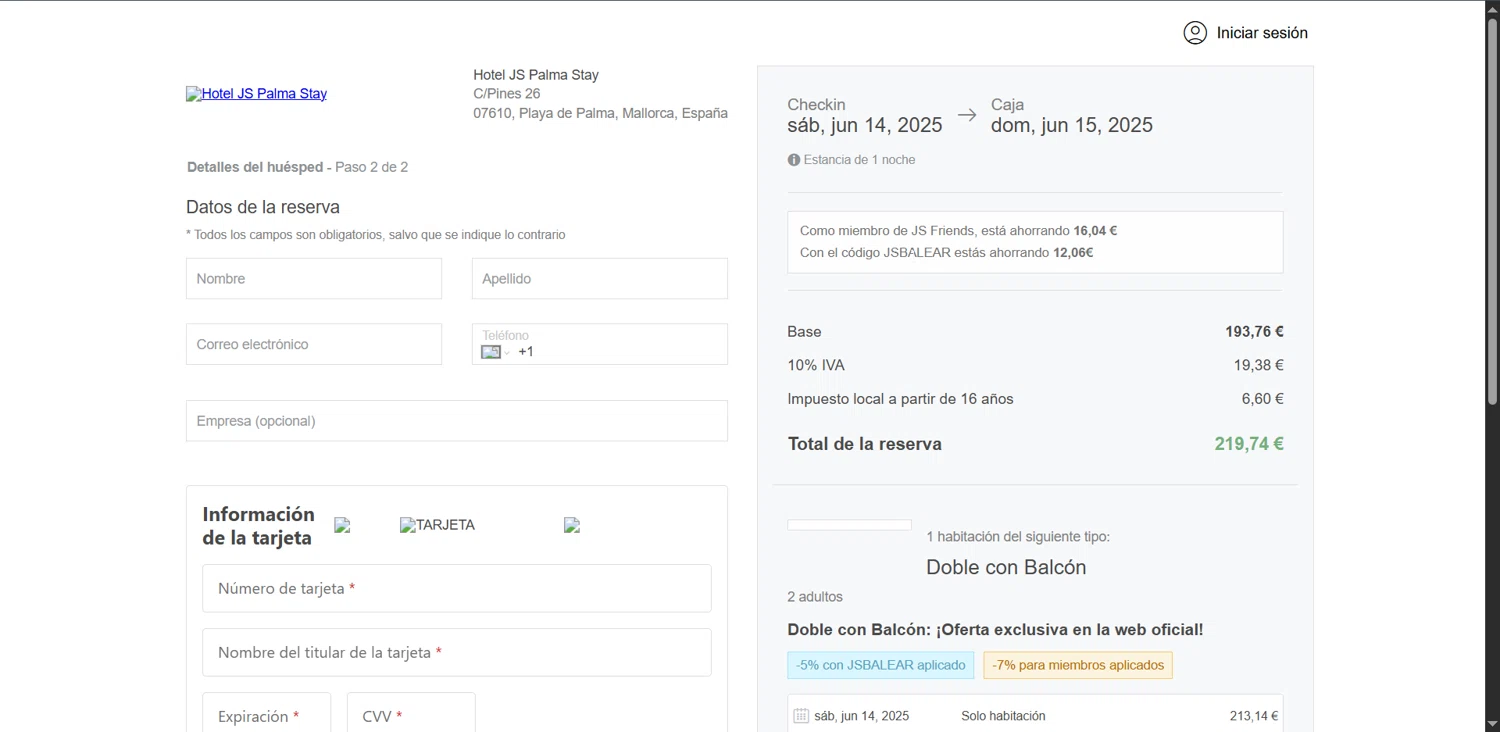
Task: Click the calendar icon beside sáb, jun 14, 2025 row
Action: (x=801, y=716)
